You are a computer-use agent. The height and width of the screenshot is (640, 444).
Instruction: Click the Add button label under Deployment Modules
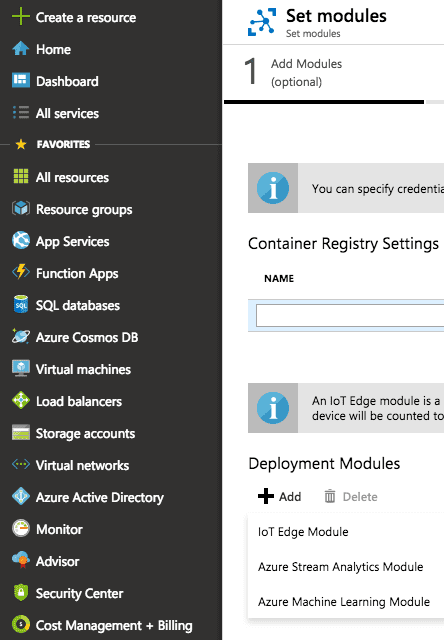[290, 497]
